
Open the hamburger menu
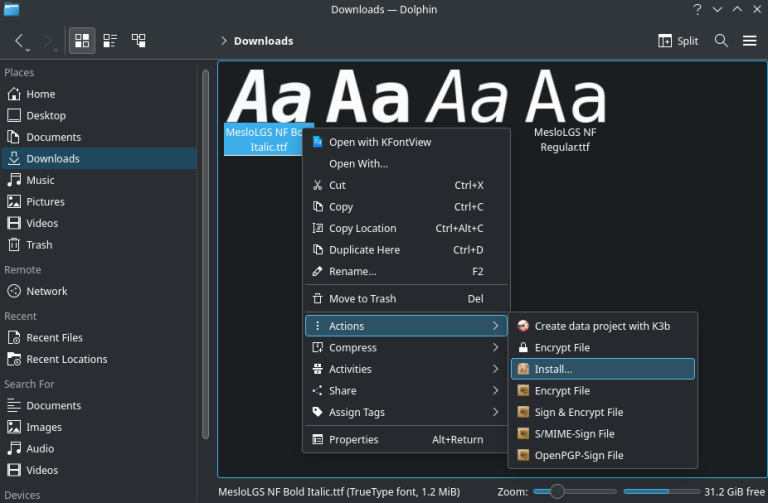click(749, 41)
